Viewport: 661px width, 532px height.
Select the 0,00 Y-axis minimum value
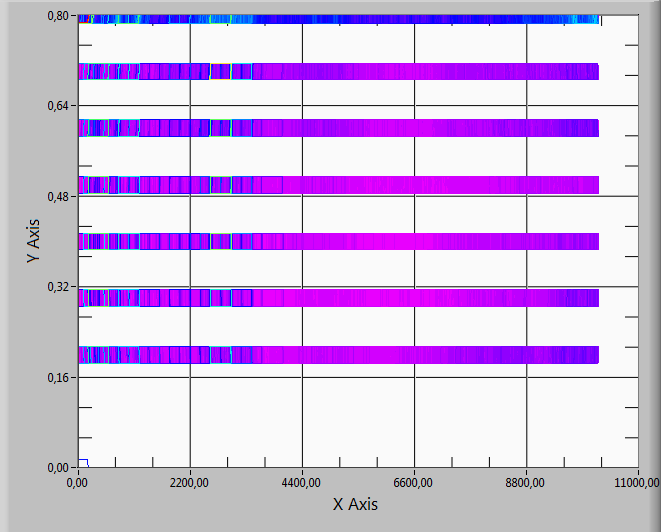58,468
